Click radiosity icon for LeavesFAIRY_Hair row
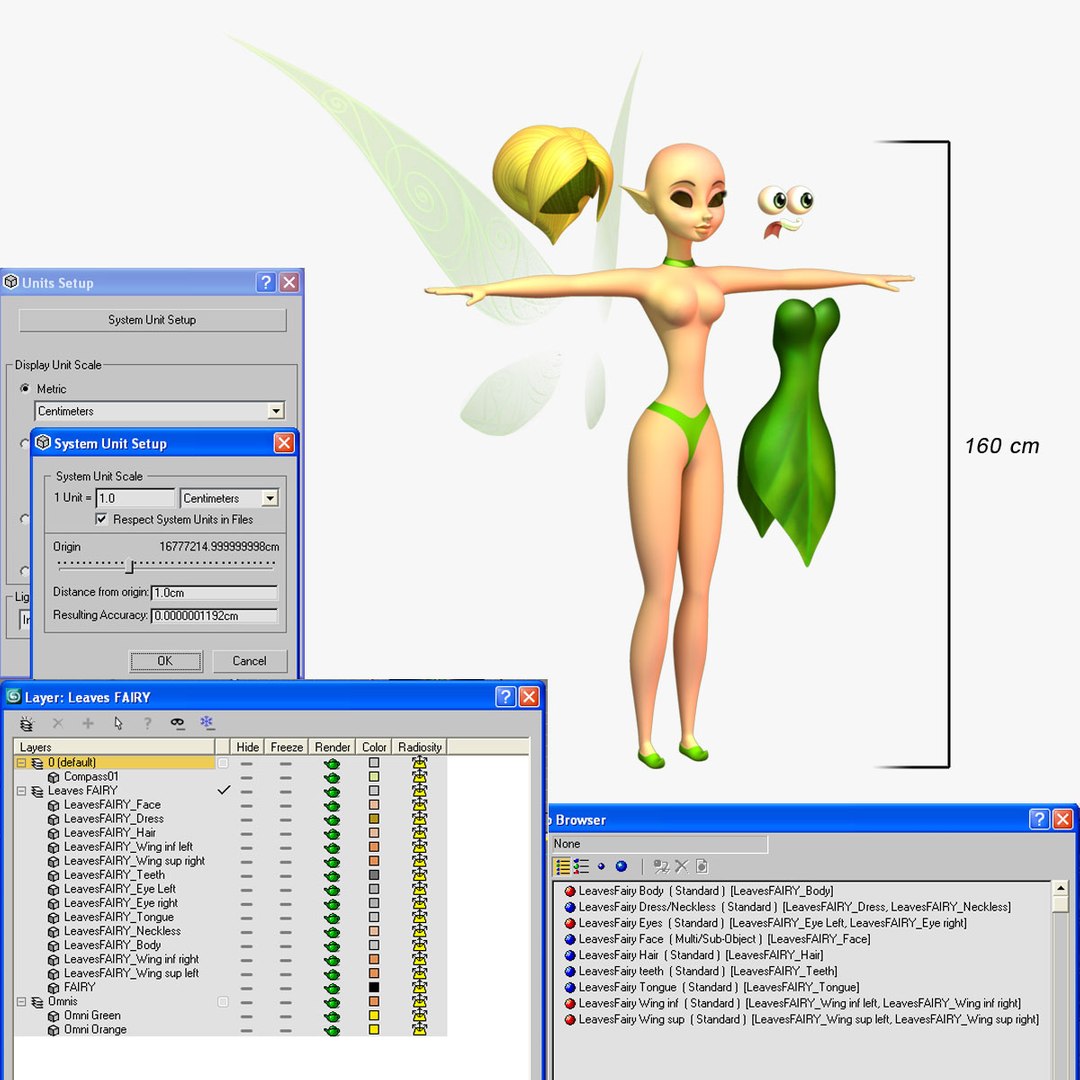This screenshot has height=1080, width=1080. [x=419, y=833]
